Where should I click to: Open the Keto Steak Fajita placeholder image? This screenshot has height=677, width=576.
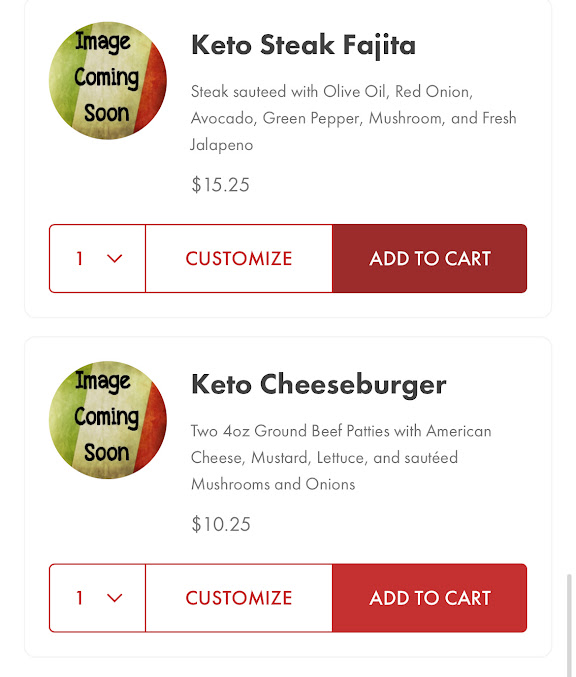tap(108, 81)
